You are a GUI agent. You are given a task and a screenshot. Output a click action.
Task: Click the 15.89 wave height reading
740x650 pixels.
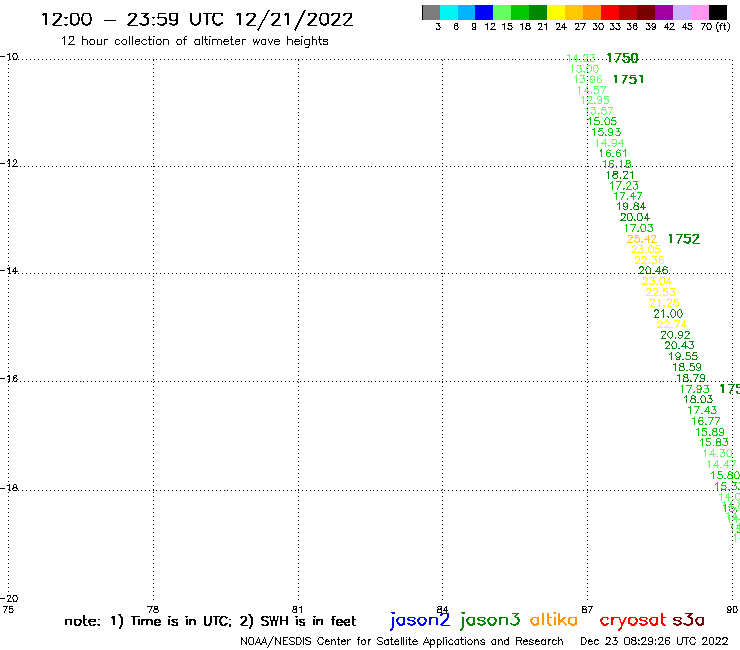710,432
